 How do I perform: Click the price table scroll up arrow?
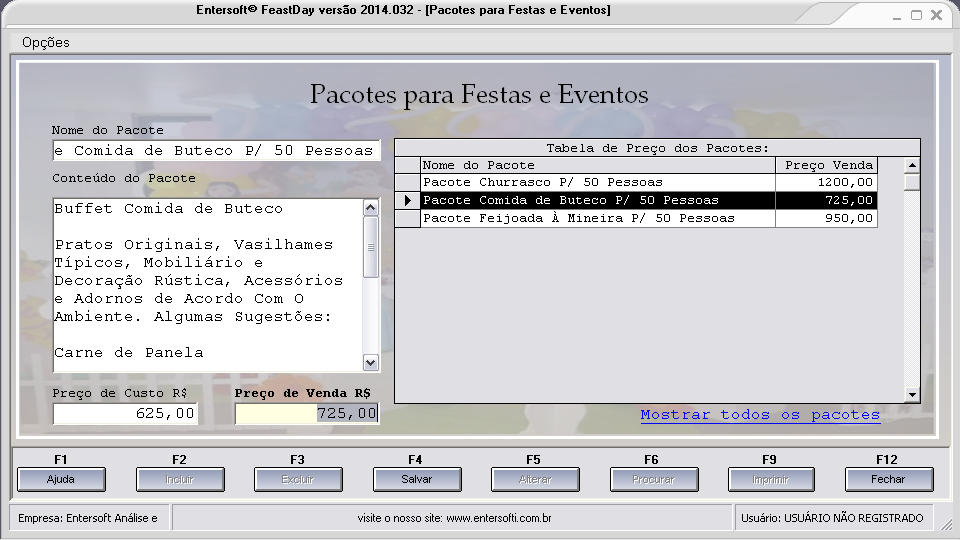[x=912, y=165]
